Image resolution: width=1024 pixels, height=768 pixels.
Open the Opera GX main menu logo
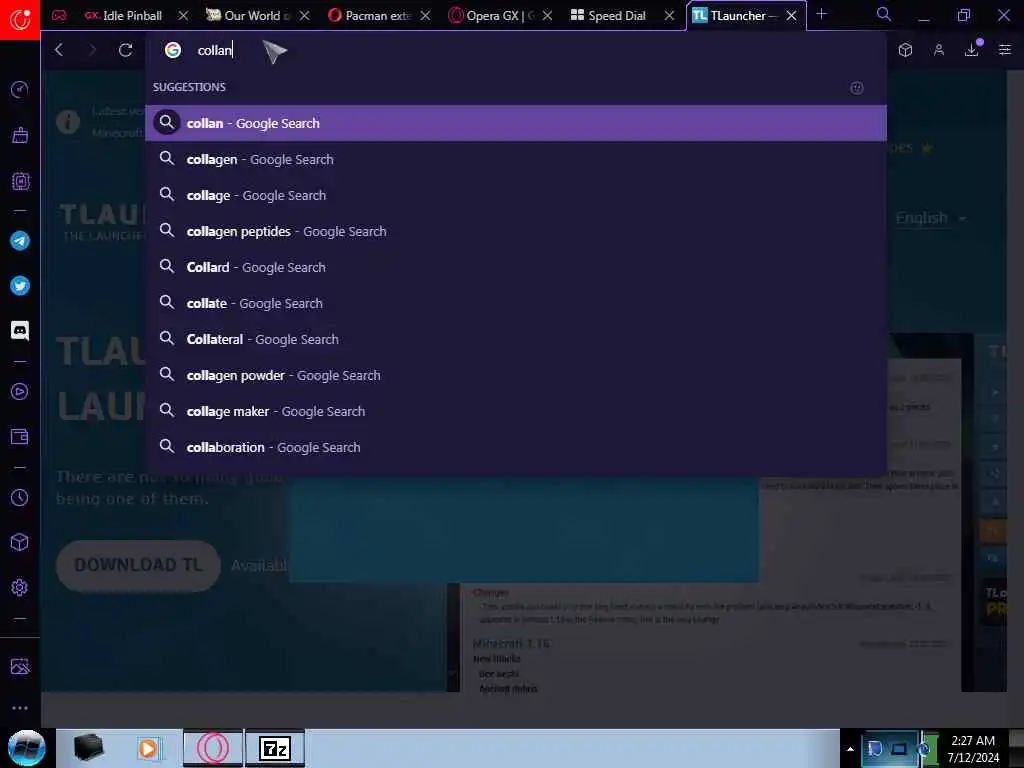pos(20,19)
